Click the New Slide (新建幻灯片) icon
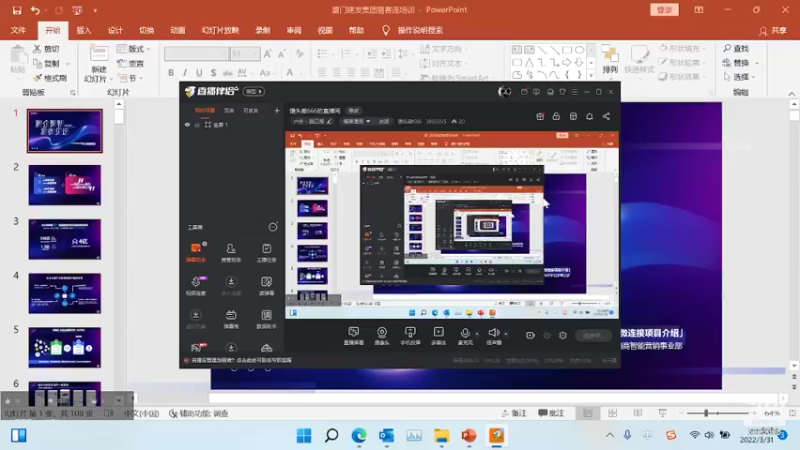 [98, 54]
